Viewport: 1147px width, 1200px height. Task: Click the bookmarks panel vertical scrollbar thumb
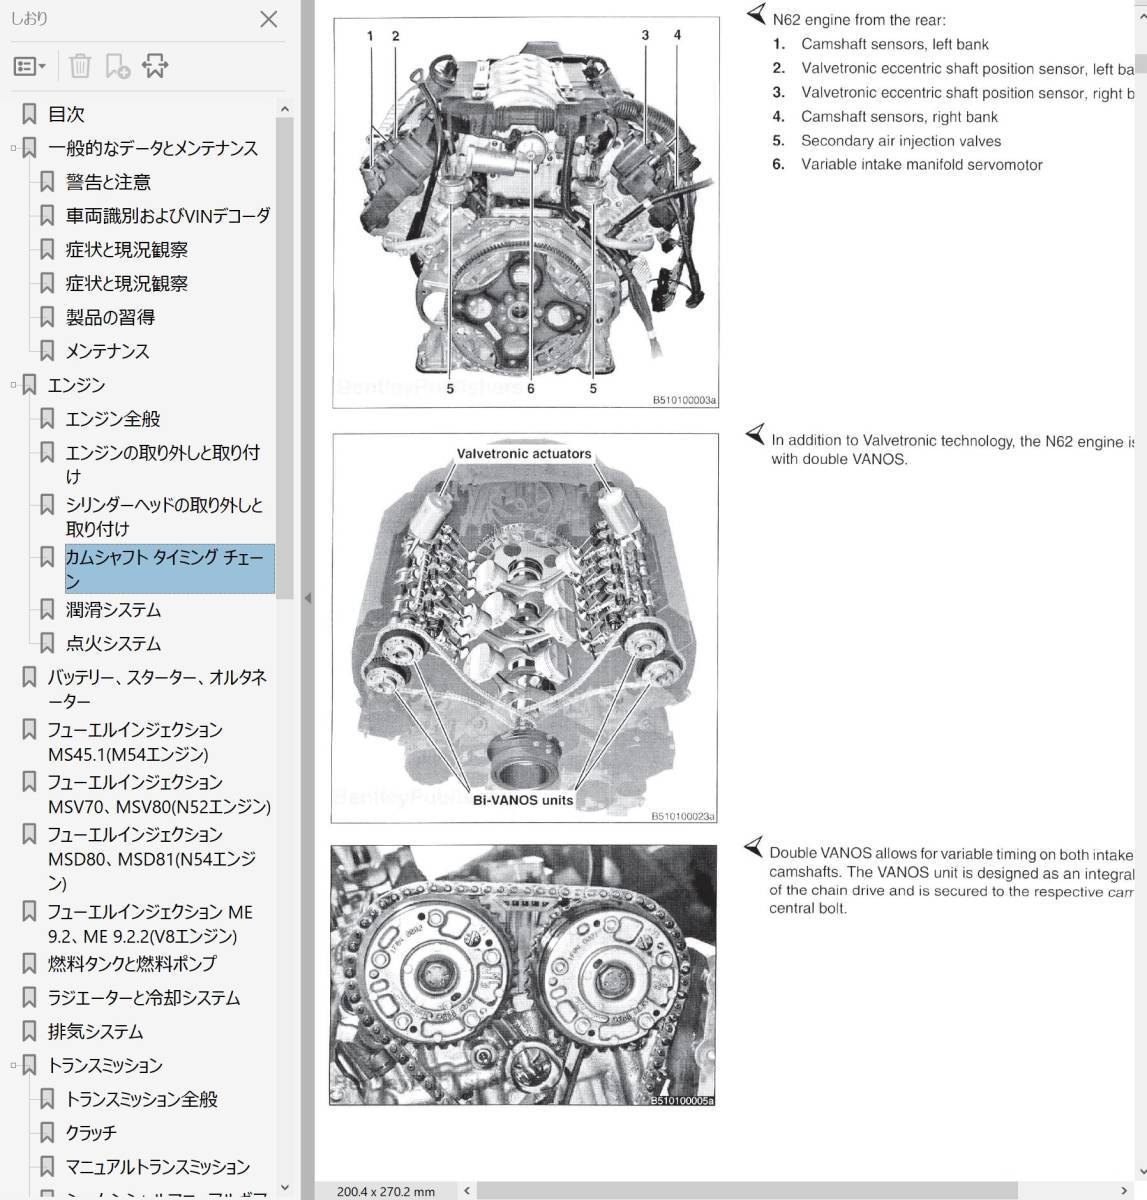284,358
